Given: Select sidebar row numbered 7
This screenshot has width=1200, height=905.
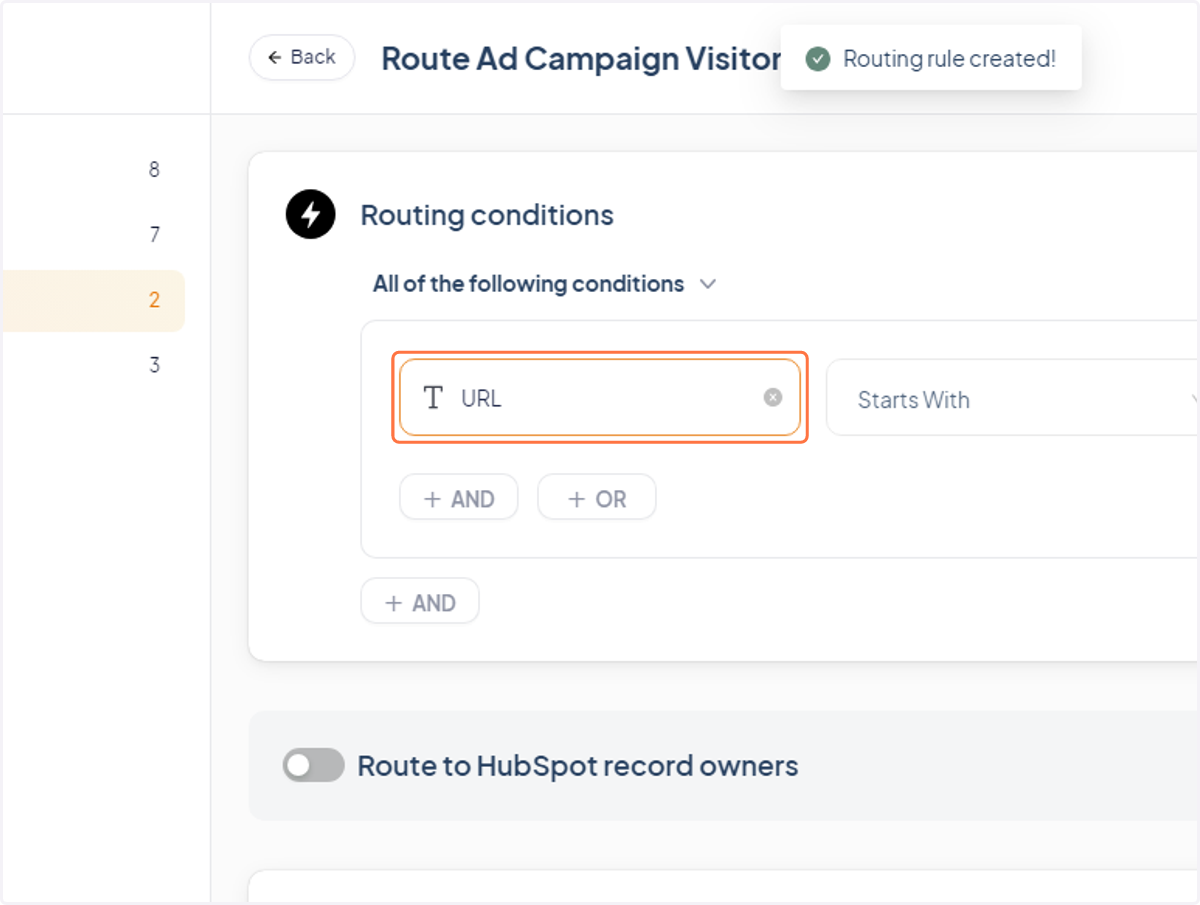Looking at the screenshot, I should point(93,235).
